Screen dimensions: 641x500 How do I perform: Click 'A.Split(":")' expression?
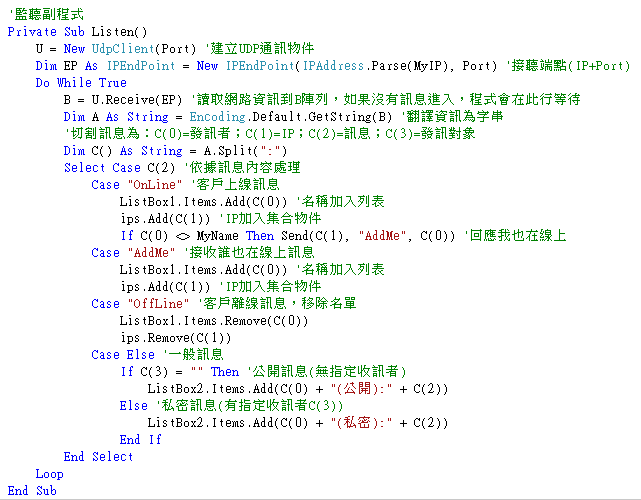coord(245,151)
